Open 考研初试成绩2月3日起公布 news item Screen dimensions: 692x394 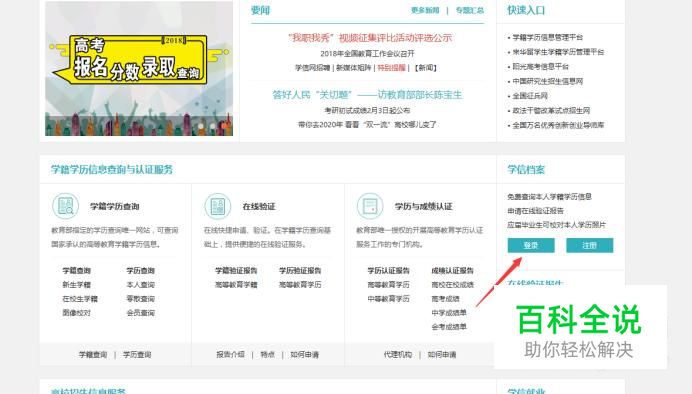point(367,110)
